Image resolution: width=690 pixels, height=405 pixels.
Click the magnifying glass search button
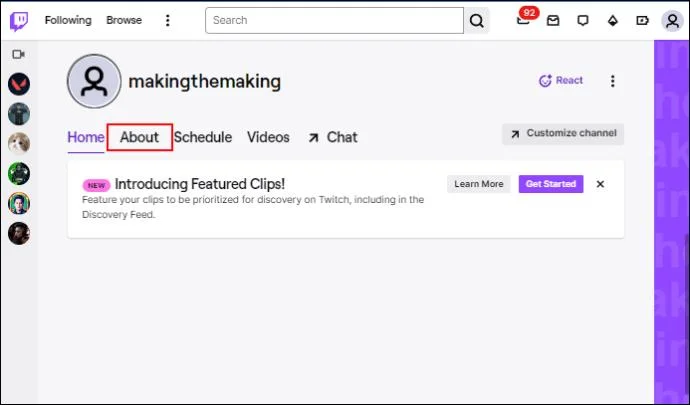pyautogui.click(x=477, y=20)
